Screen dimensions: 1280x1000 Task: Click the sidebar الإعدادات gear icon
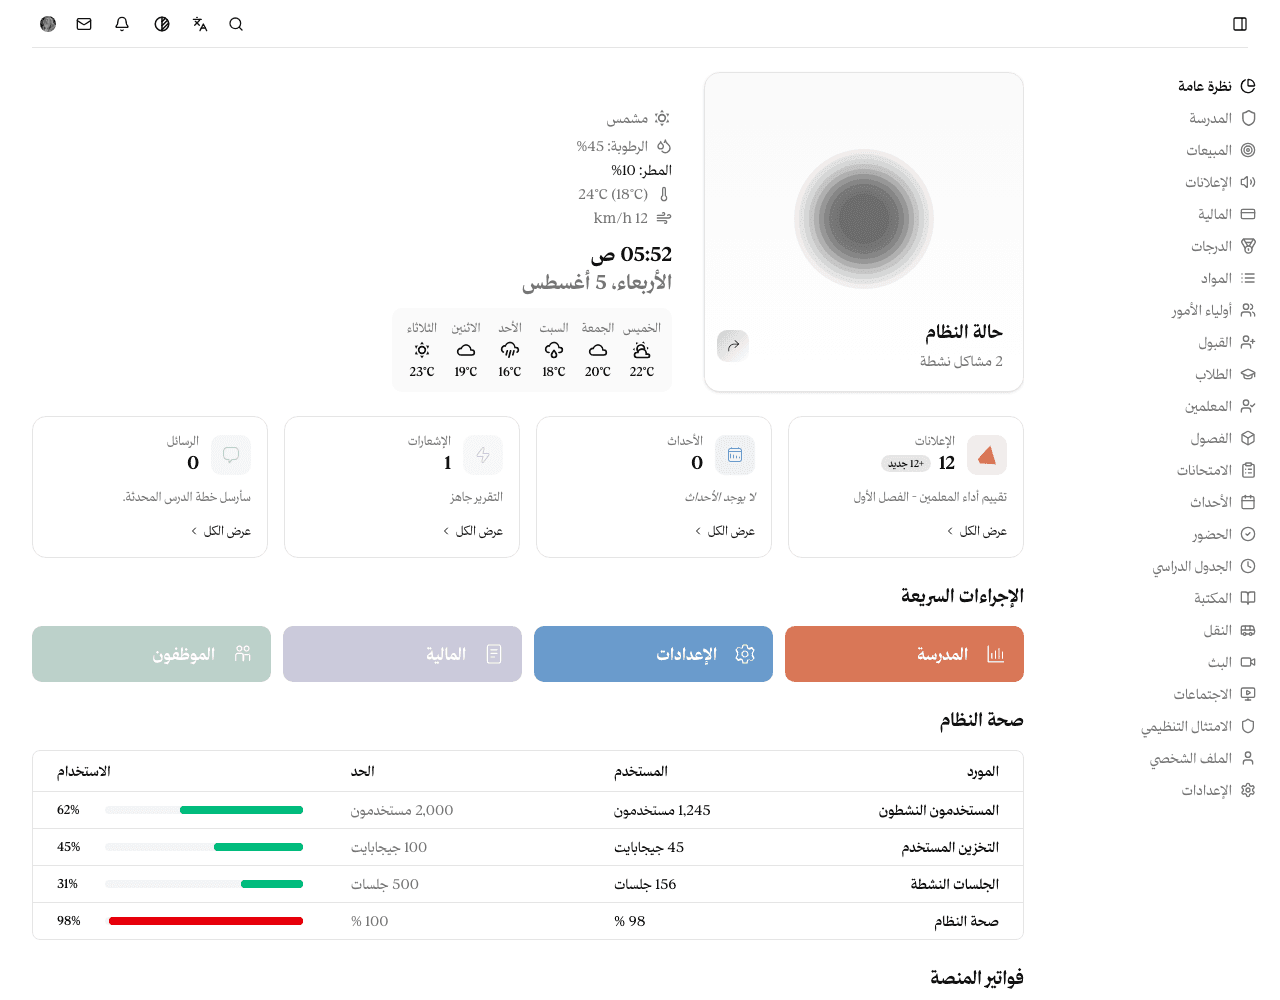click(1248, 790)
